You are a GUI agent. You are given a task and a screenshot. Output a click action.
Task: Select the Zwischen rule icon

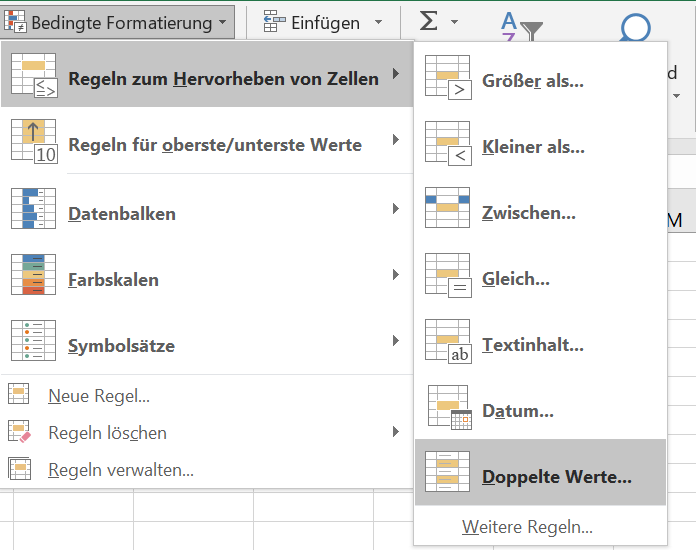(x=447, y=207)
